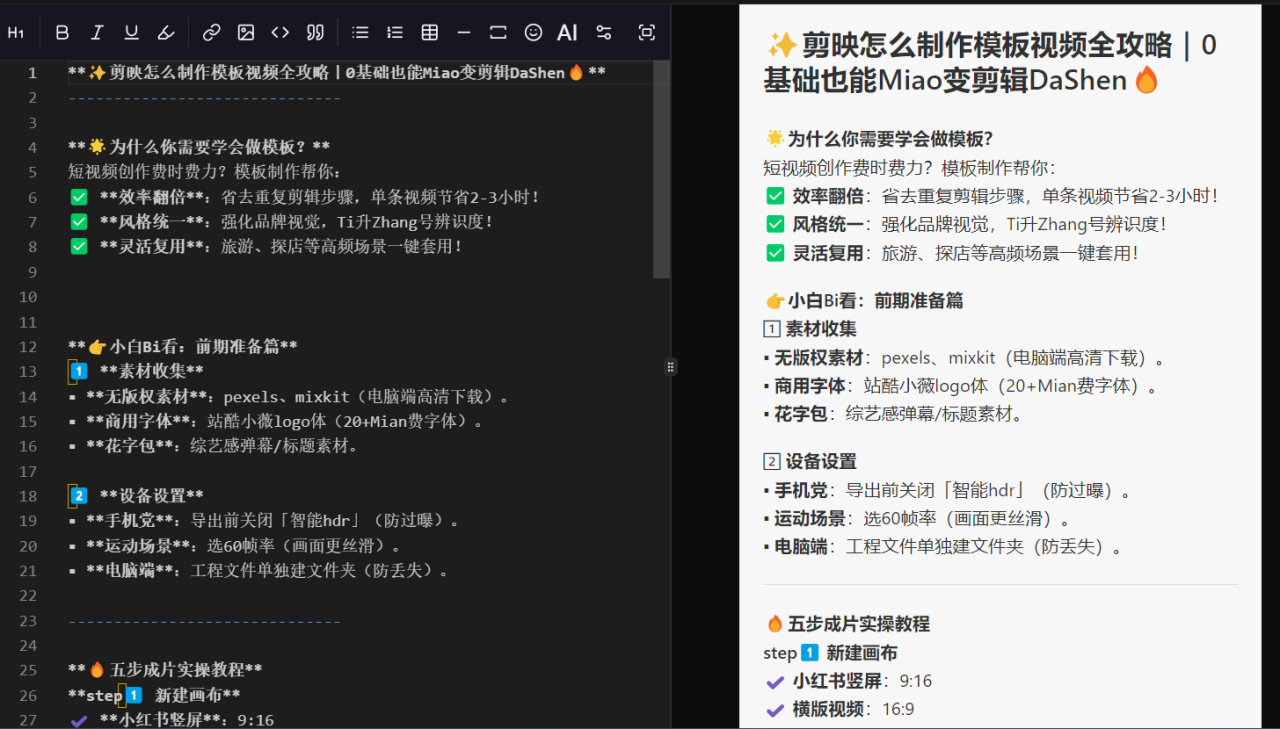Toggle bold formatting in the toolbar
The height and width of the screenshot is (729, 1280).
62,33
